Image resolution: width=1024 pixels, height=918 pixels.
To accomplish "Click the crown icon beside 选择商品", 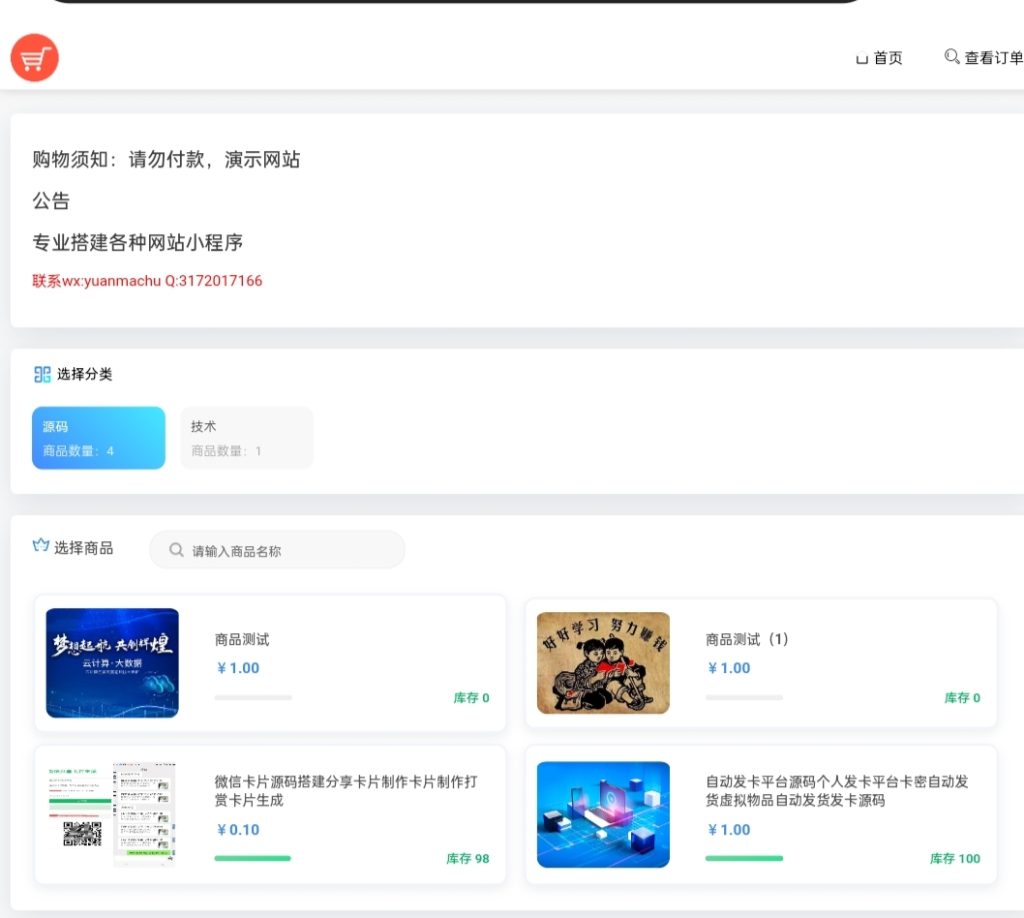I will (41, 547).
